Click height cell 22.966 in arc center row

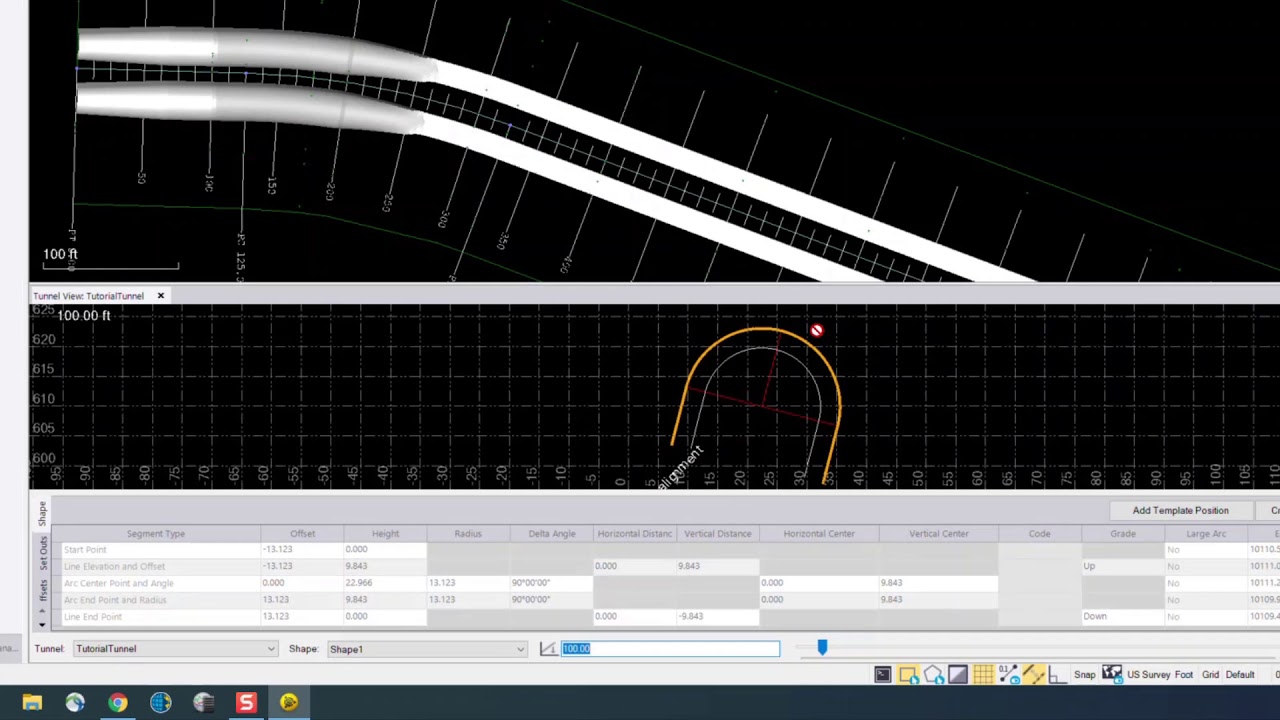tap(385, 583)
